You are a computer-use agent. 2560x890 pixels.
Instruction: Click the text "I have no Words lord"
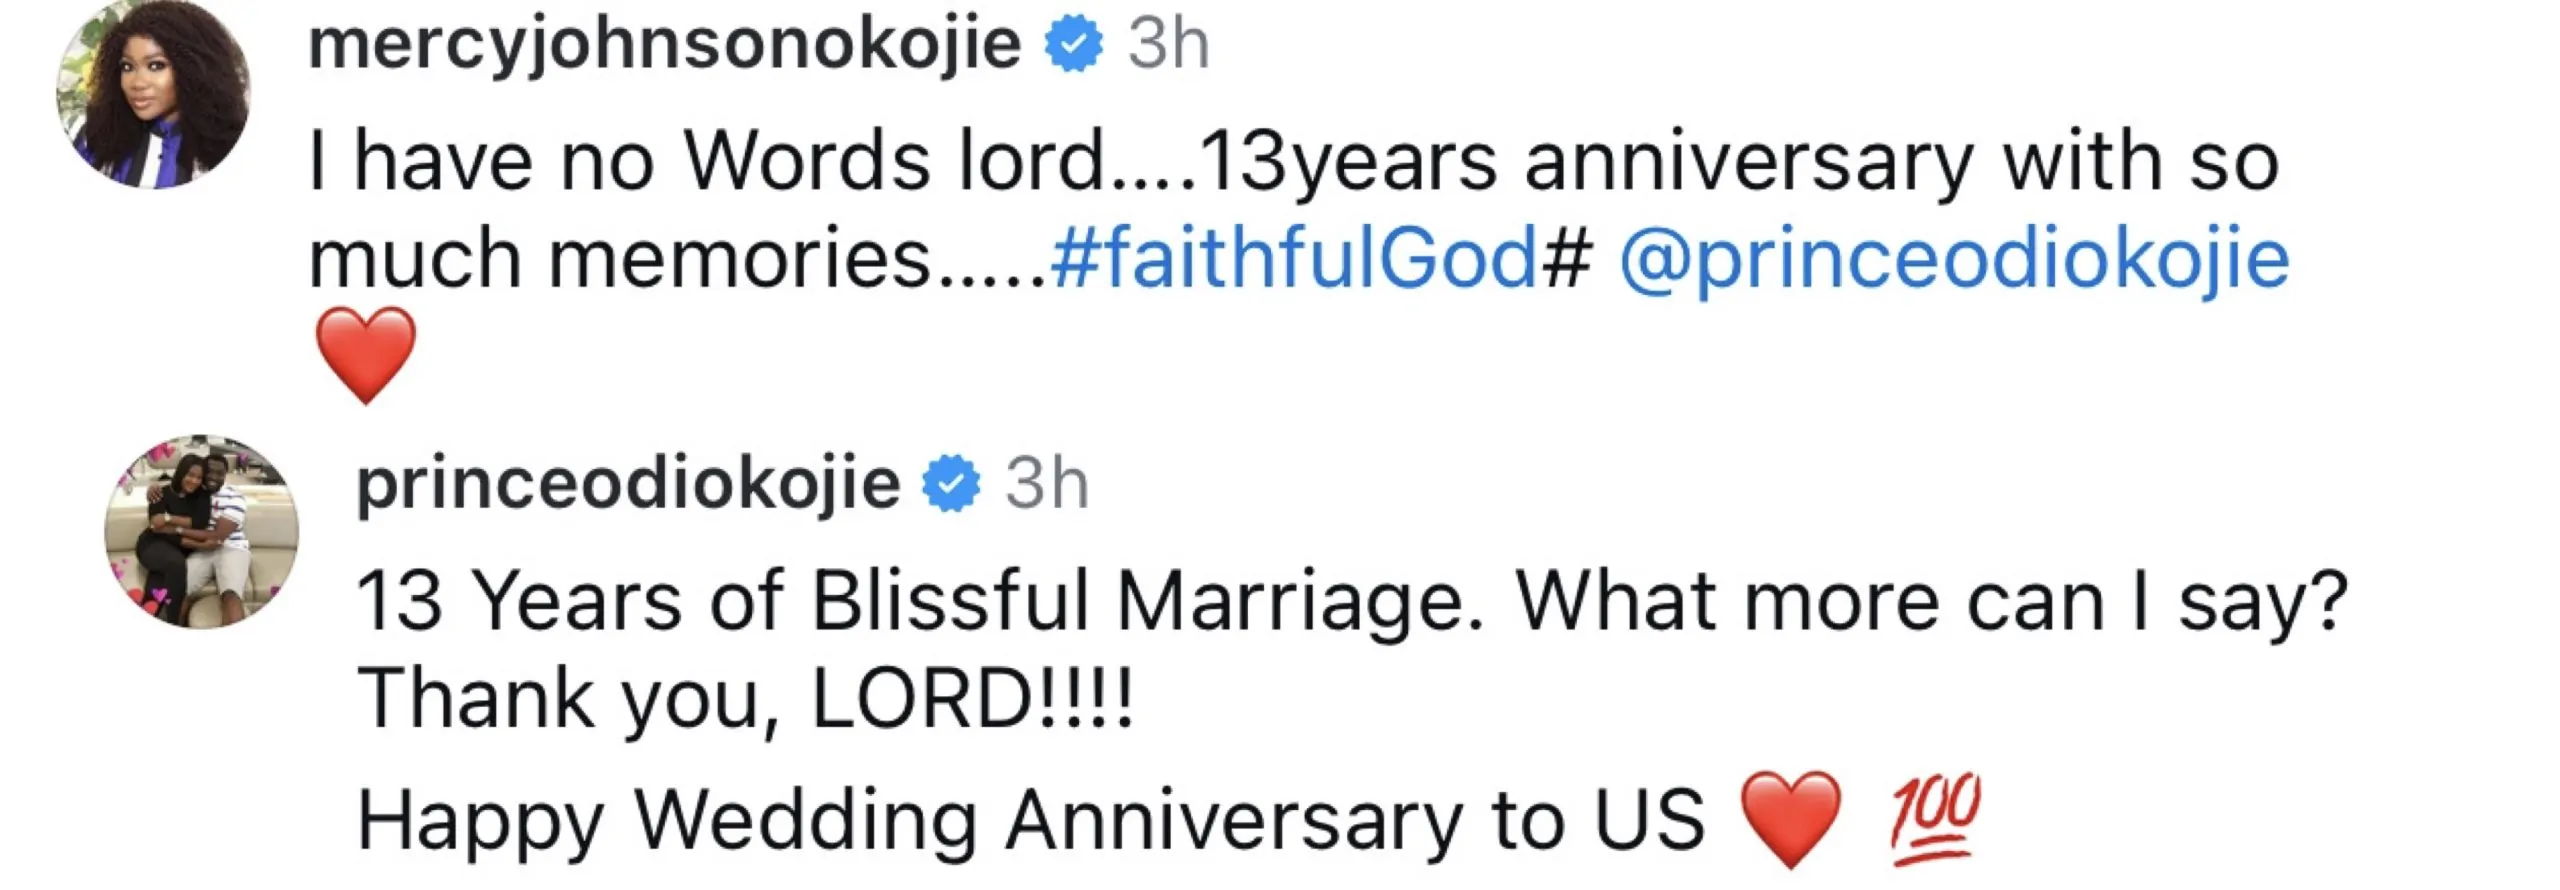(x=705, y=162)
